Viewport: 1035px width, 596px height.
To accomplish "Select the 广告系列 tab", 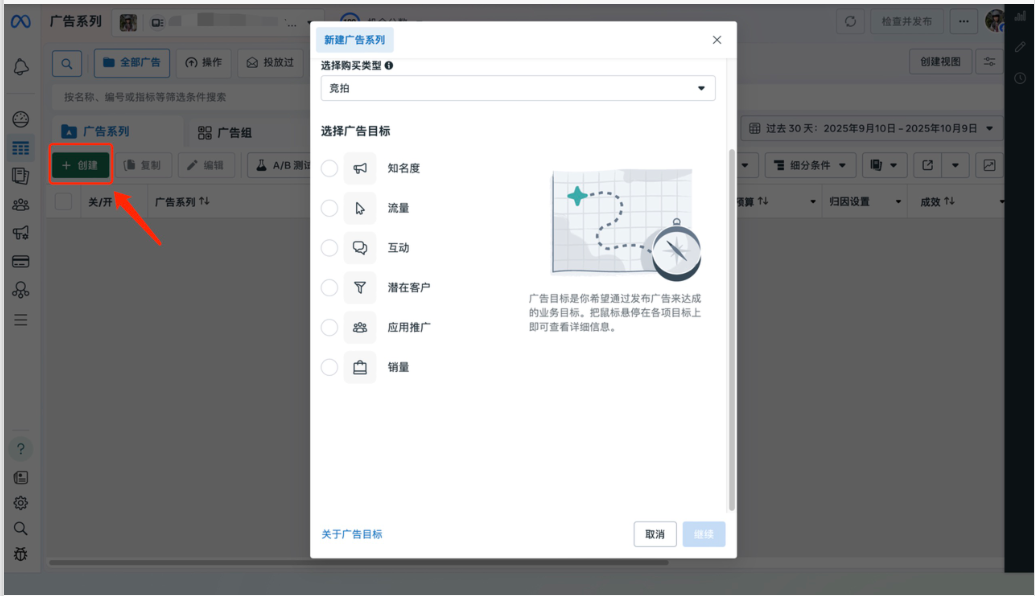I will point(105,131).
